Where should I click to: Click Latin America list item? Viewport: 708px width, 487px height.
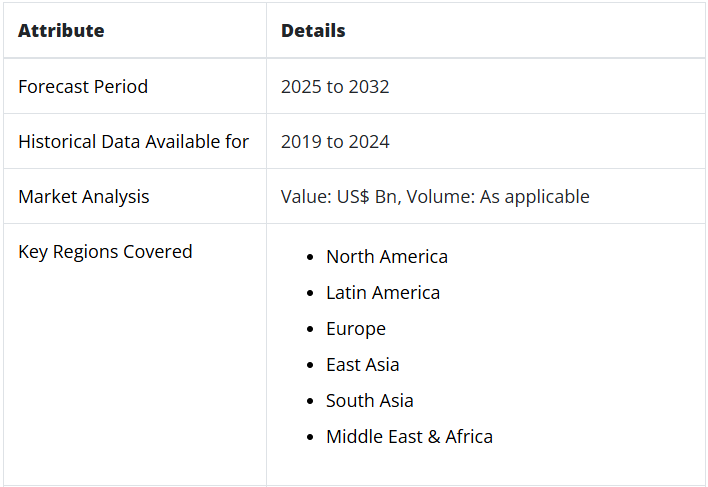coord(383,293)
